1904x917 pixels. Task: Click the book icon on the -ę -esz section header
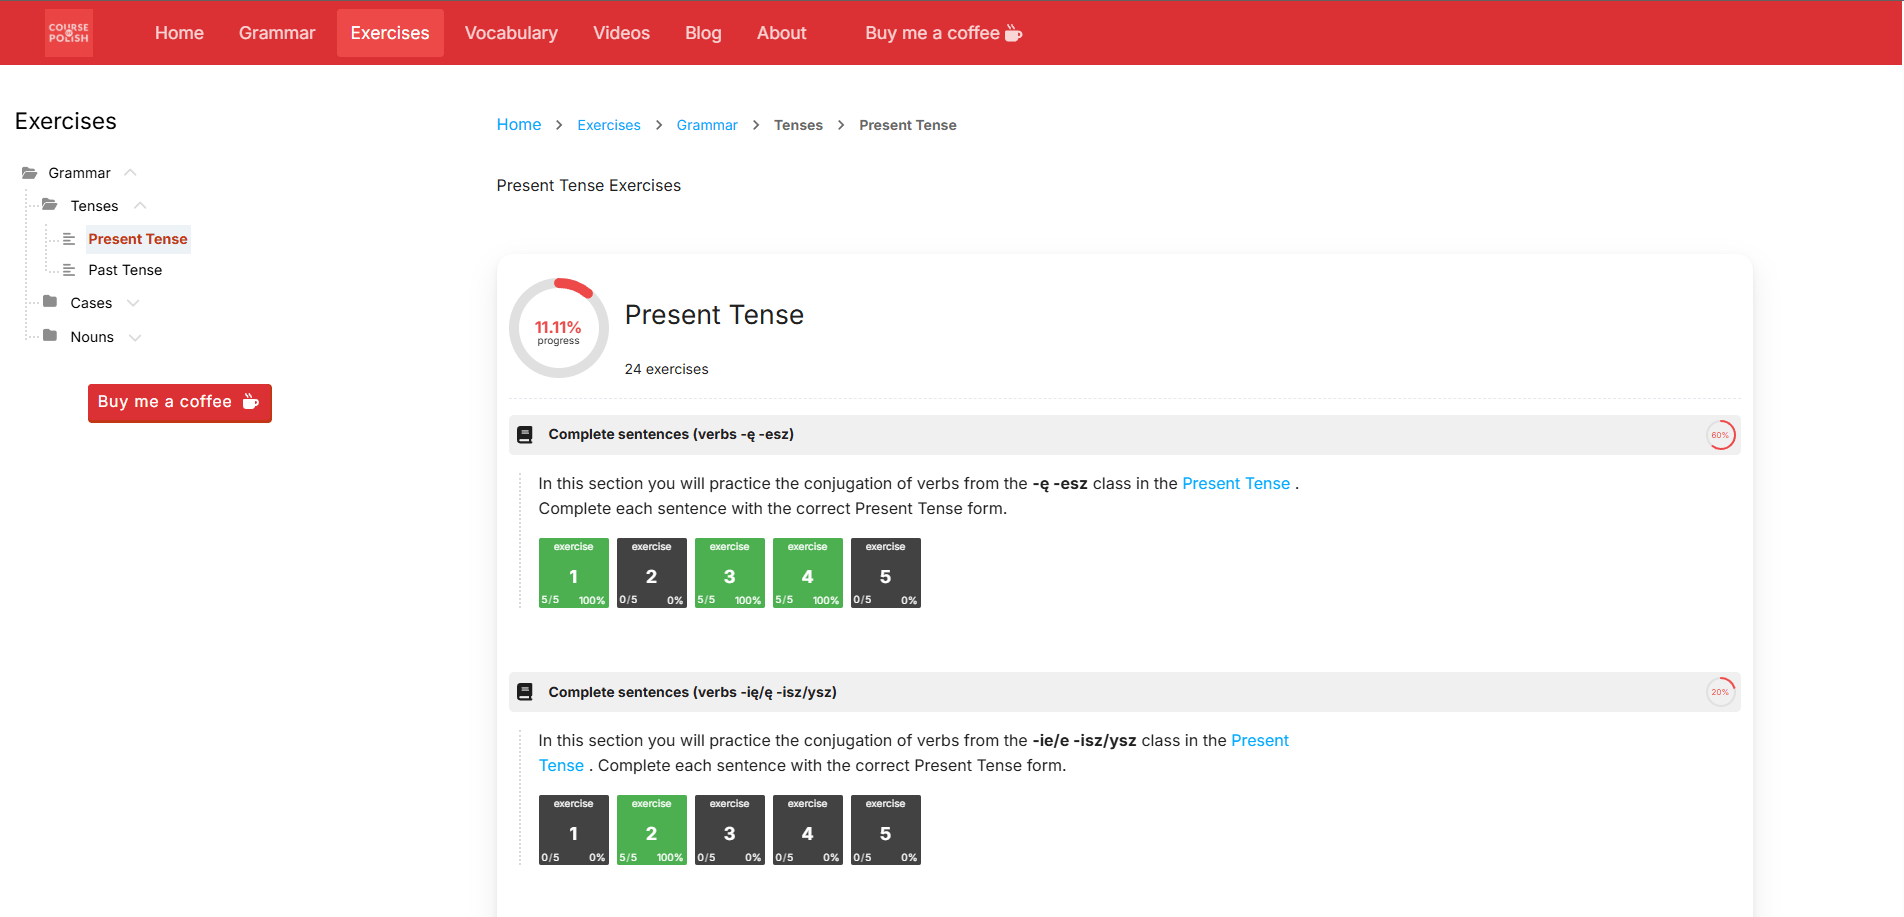point(524,434)
